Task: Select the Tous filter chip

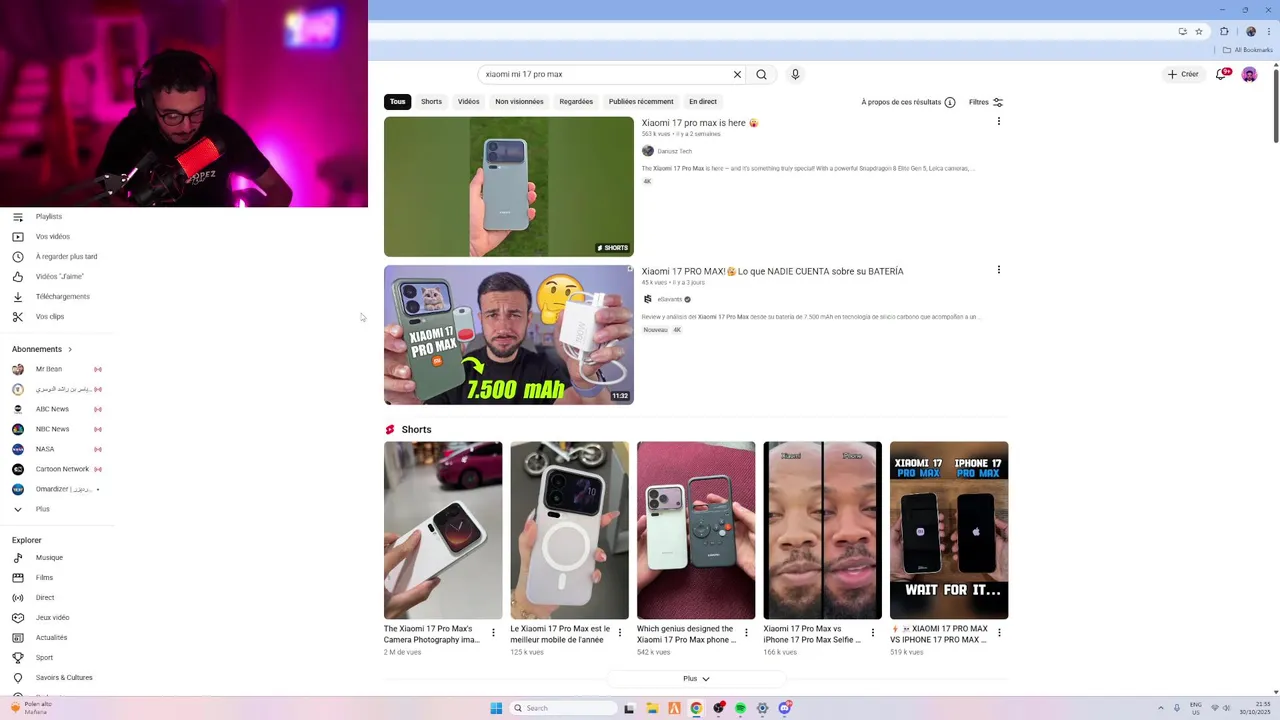Action: 398,101
